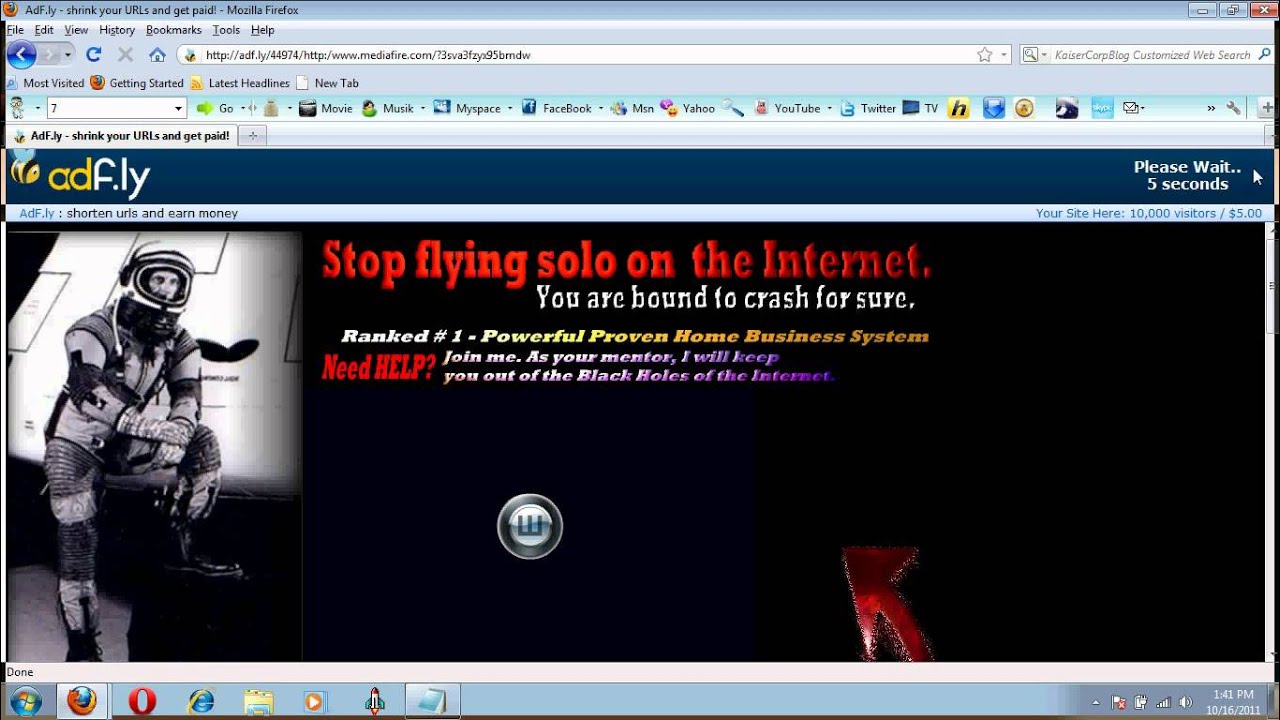
Task: Click the yellow 'h' toolbar icon
Action: pos(959,108)
